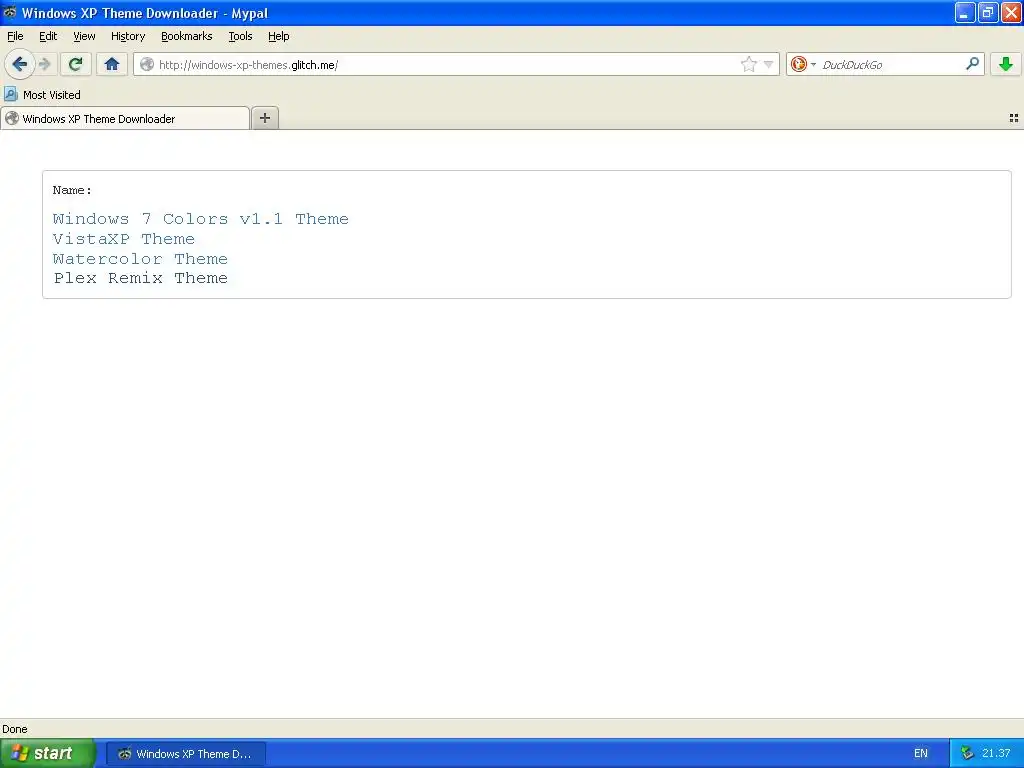Select the Windows XP Theme Downloader tab
The height and width of the screenshot is (768, 1024).
(125, 118)
